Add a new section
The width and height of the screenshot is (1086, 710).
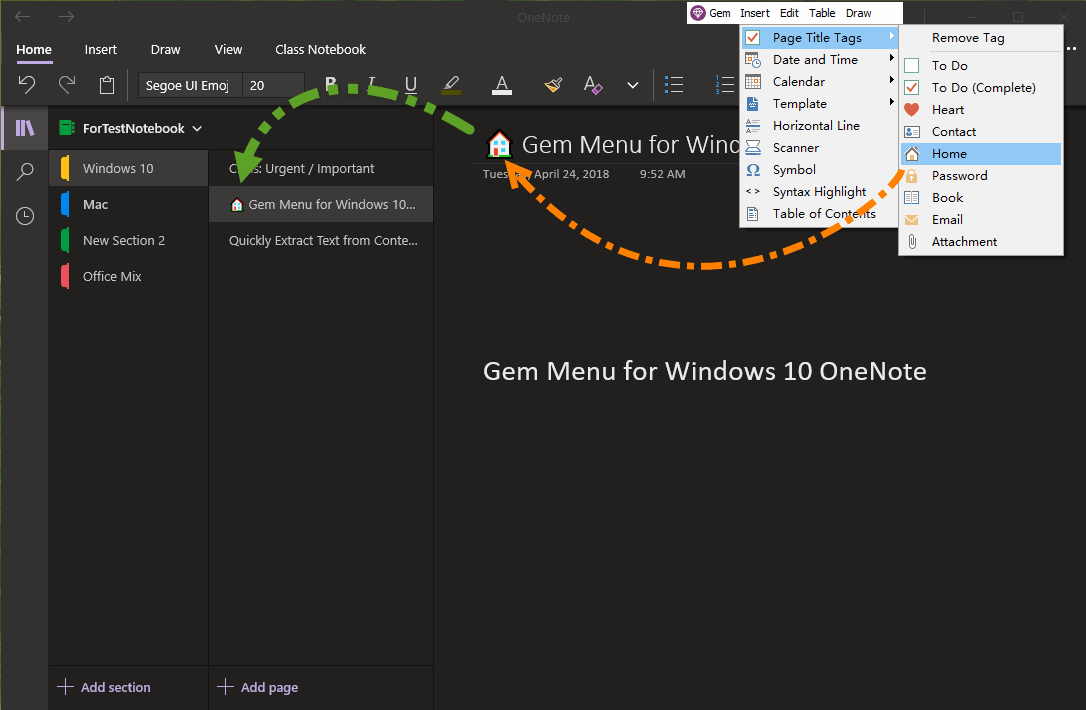pos(105,687)
